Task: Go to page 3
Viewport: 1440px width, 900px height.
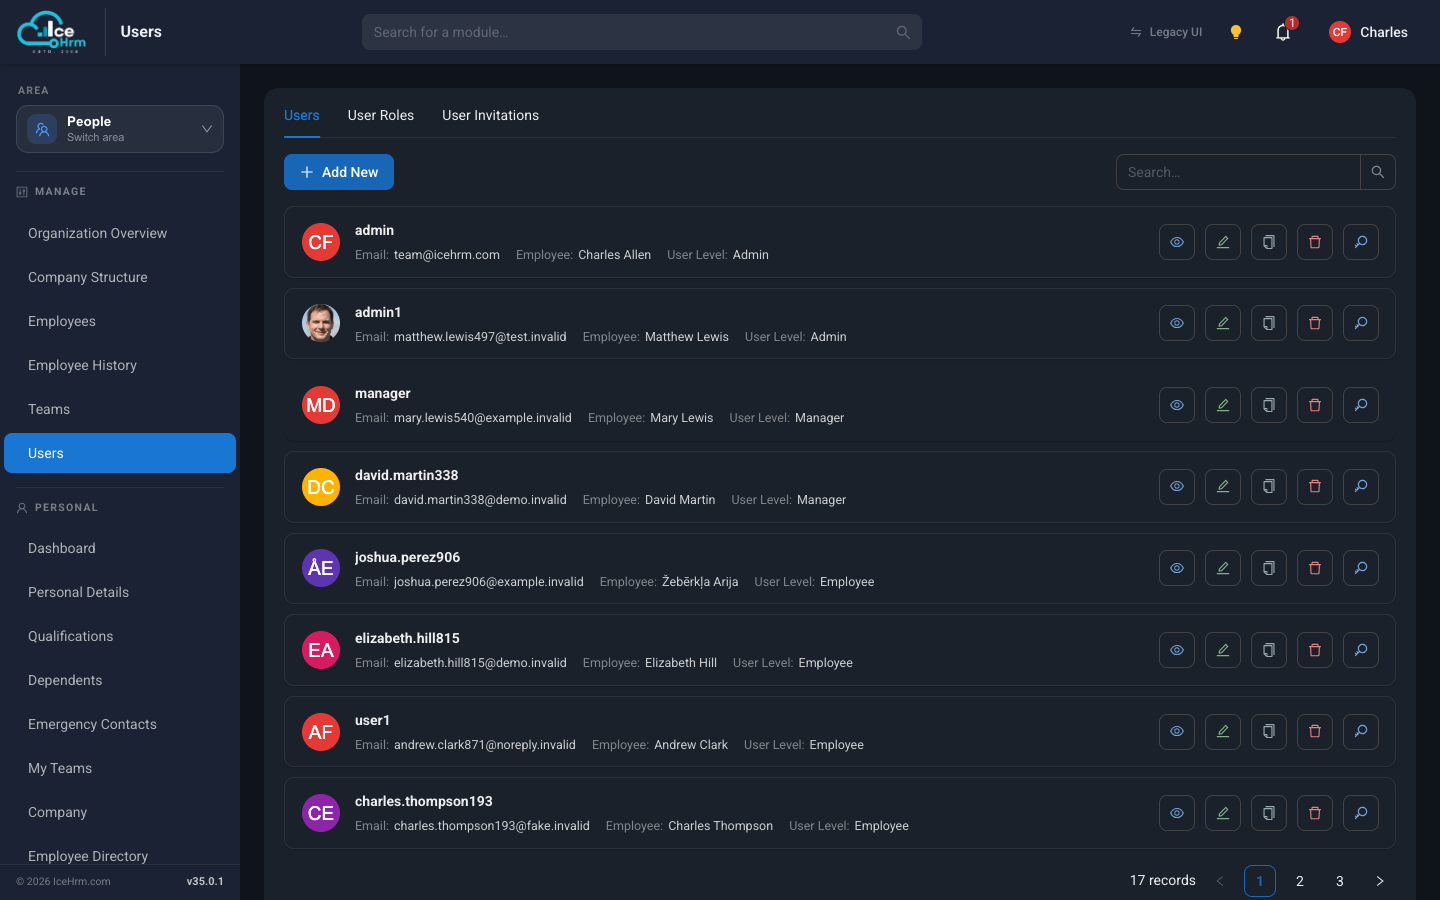Action: click(1340, 881)
